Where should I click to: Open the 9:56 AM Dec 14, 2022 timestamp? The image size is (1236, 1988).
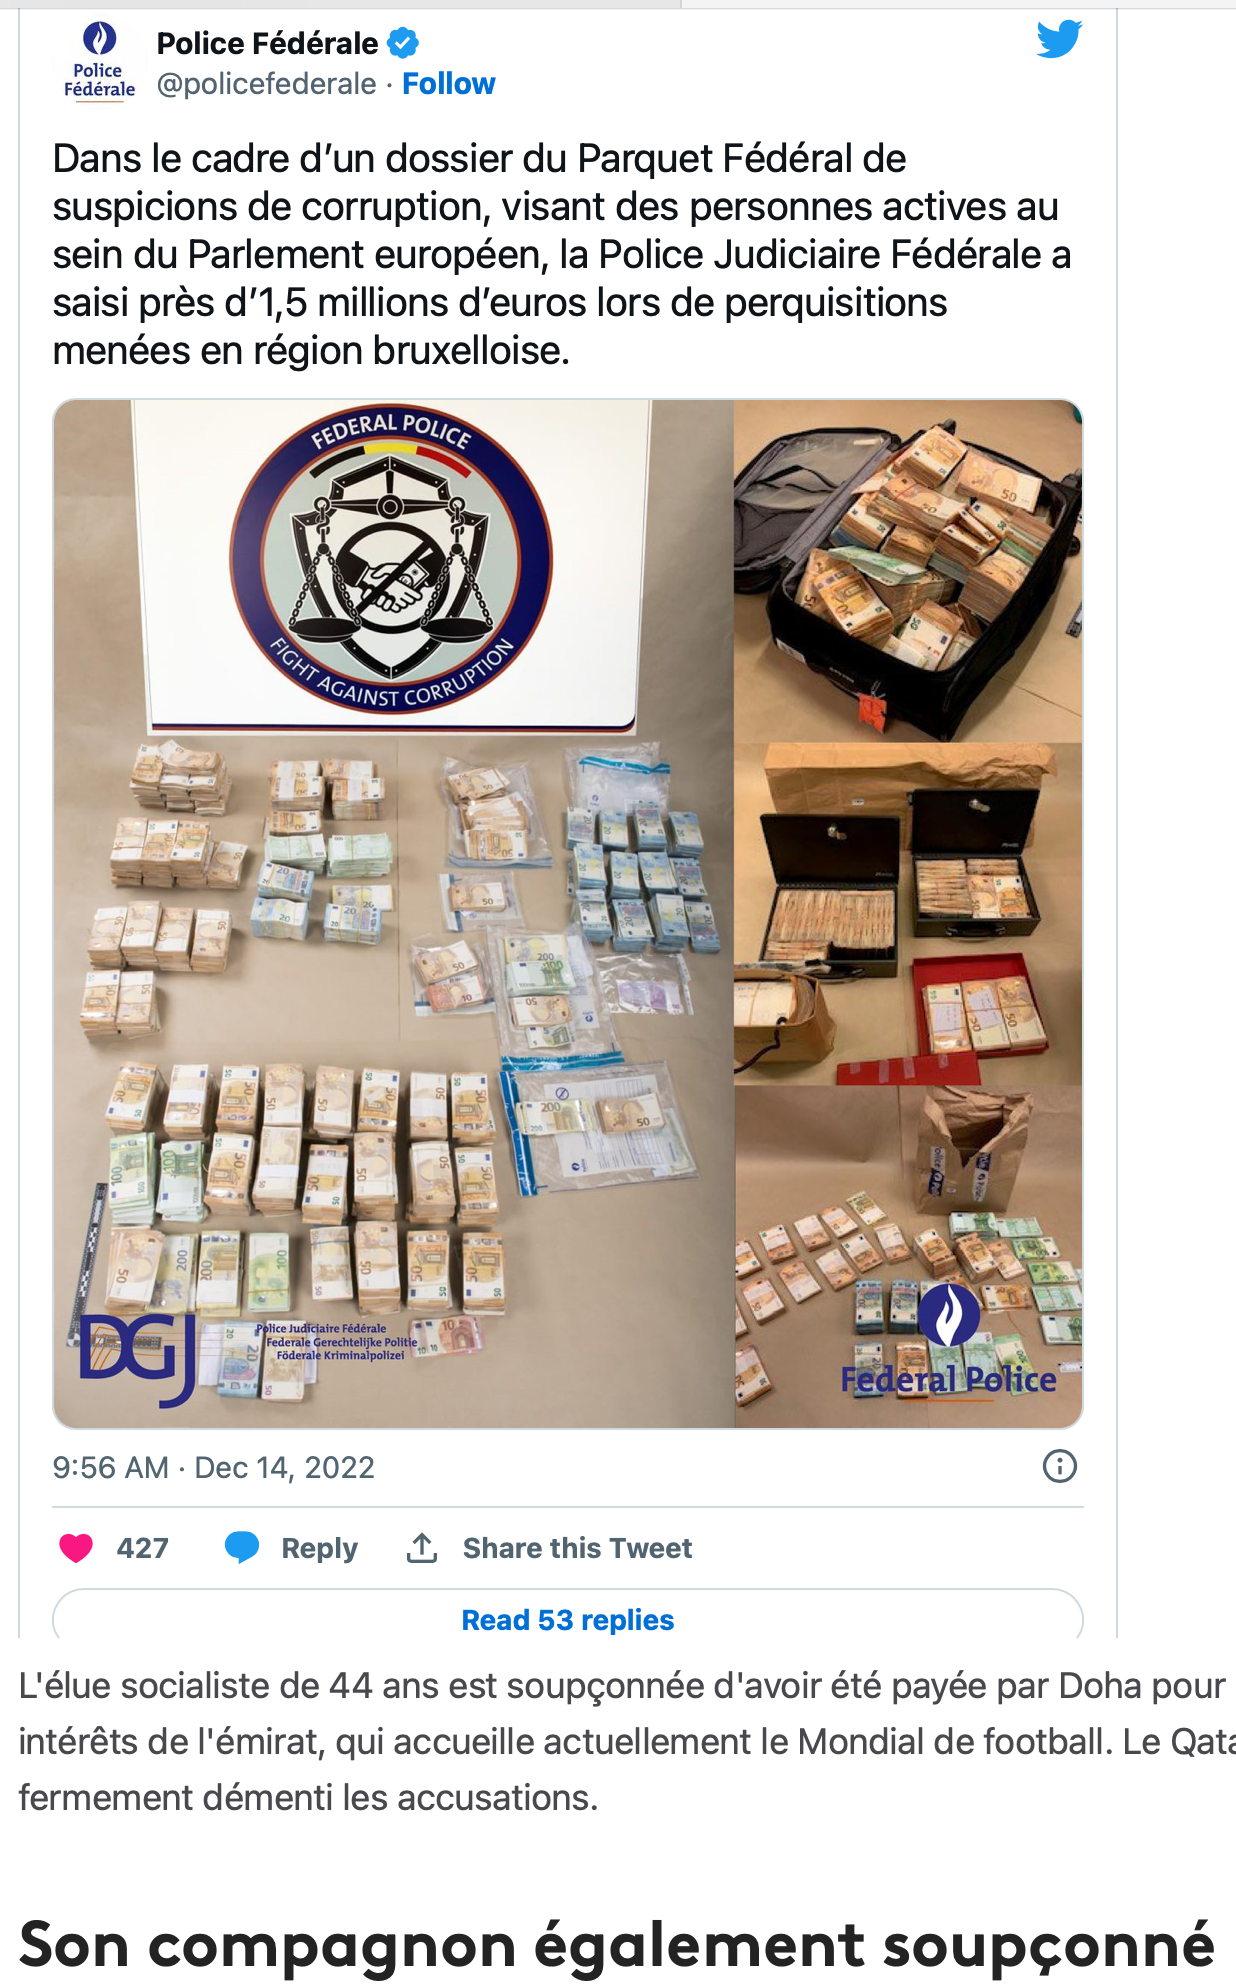click(x=214, y=1467)
